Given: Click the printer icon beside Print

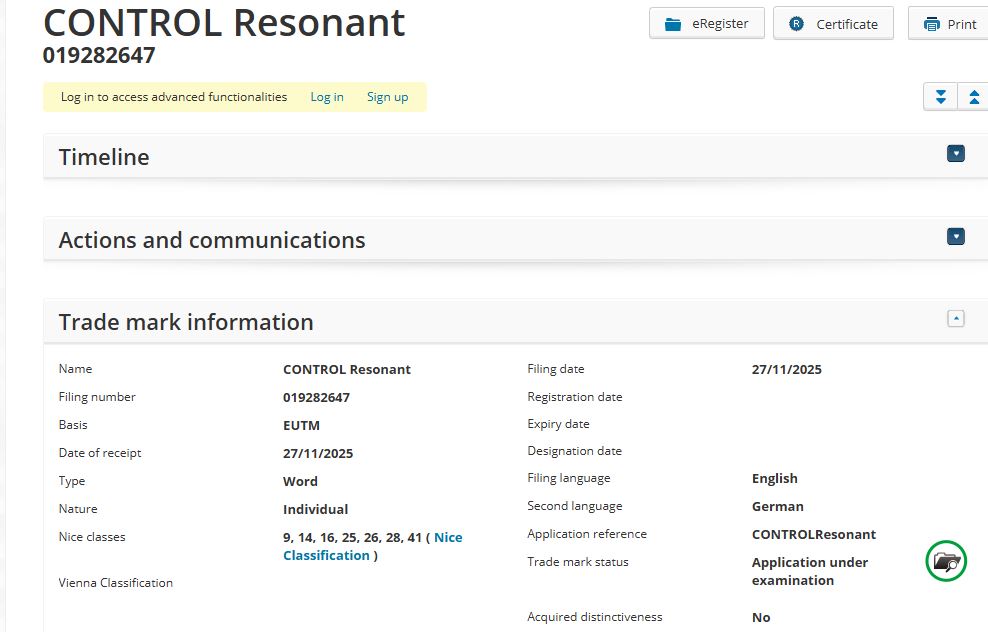Looking at the screenshot, I should click(930, 23).
